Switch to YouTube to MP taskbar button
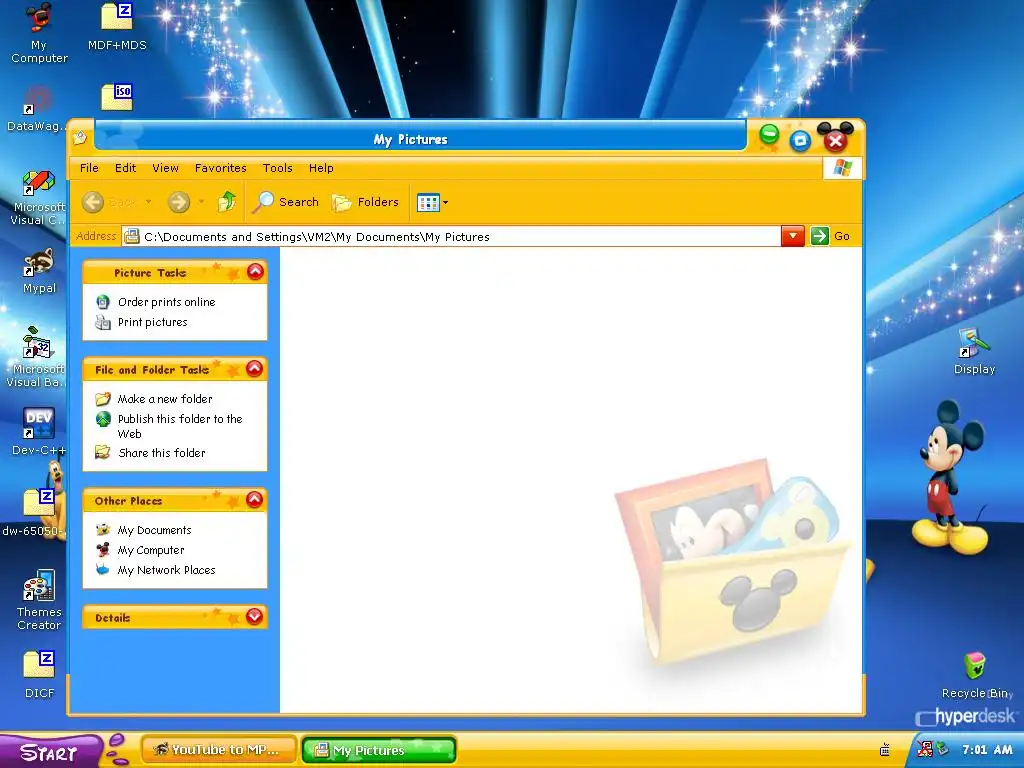Image resolution: width=1024 pixels, height=768 pixels. pos(219,750)
